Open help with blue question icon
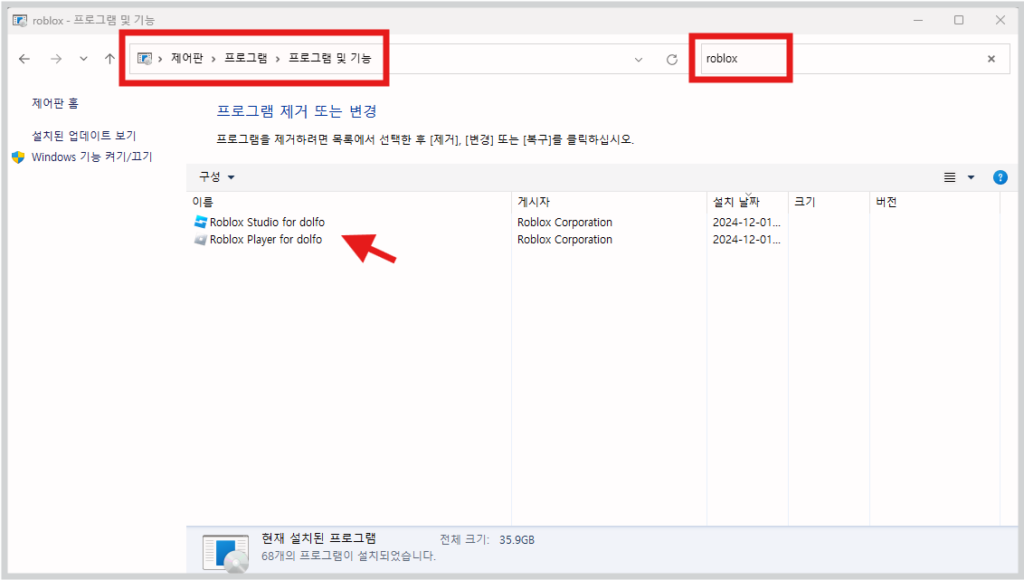Image resolution: width=1024 pixels, height=580 pixels. point(1000,177)
